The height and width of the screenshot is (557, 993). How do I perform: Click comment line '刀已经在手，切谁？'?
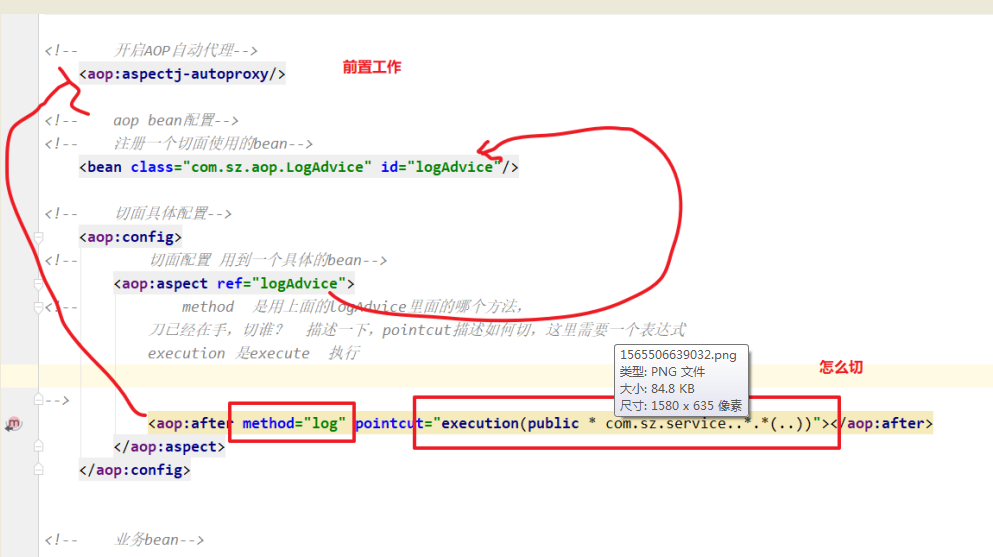coord(216,330)
